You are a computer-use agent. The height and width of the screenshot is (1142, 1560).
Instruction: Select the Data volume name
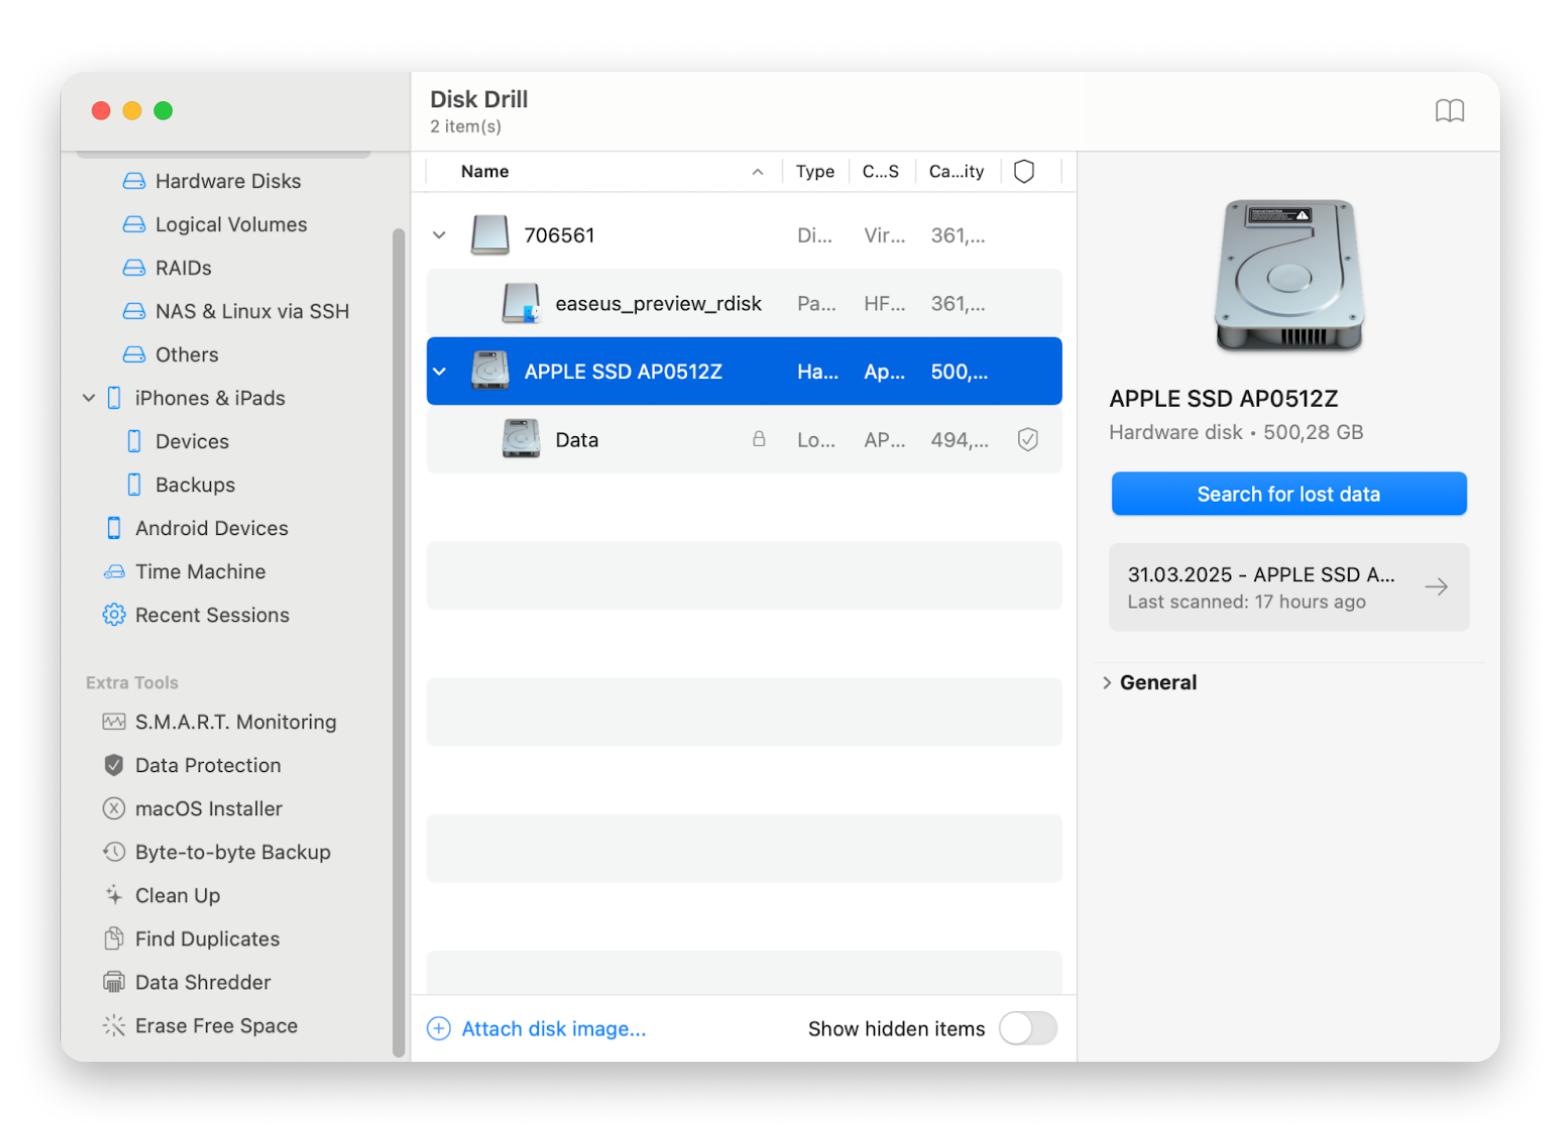(577, 440)
